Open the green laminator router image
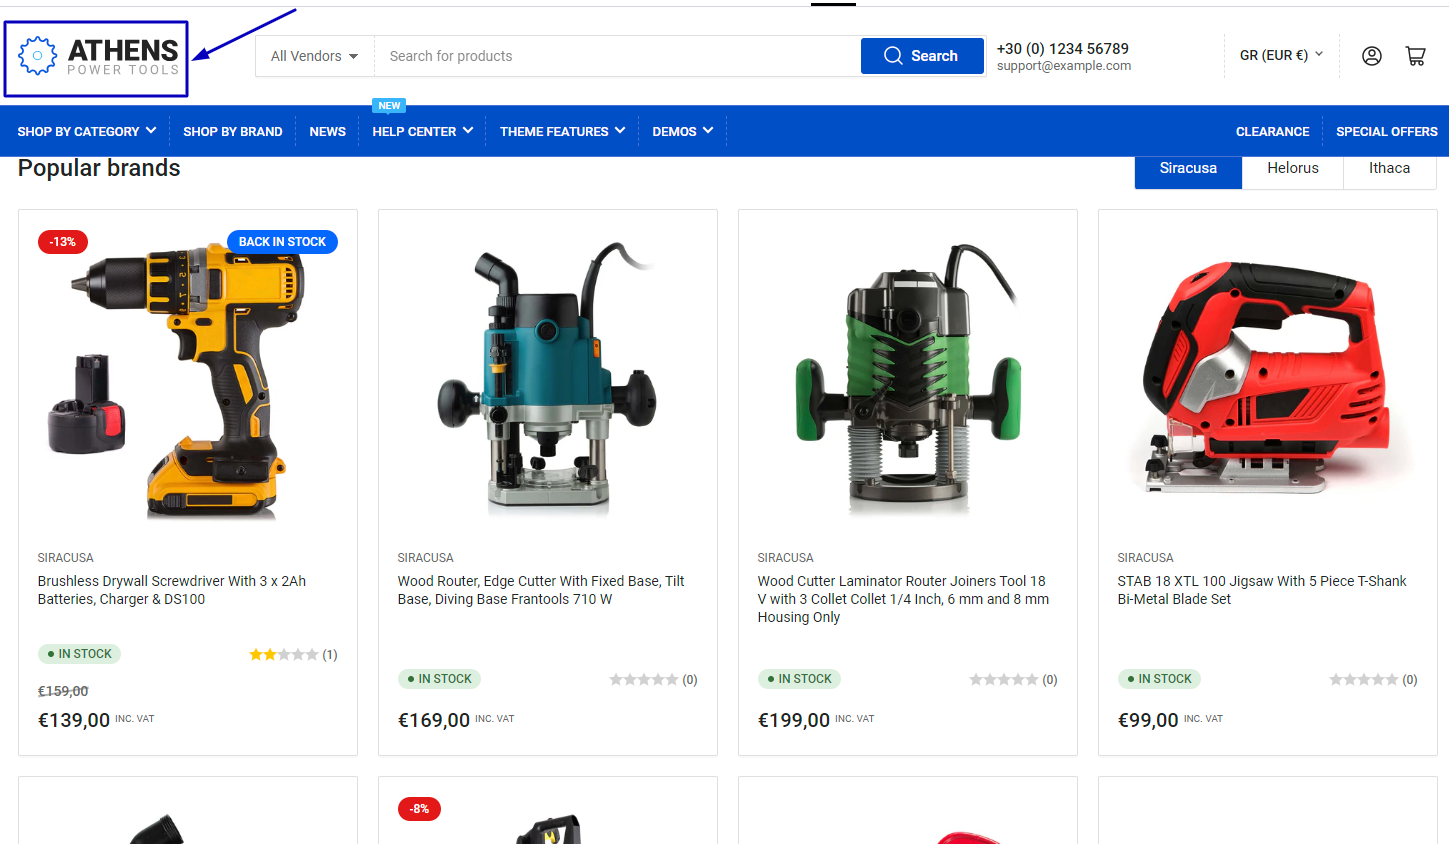This screenshot has width=1449, height=844. (908, 380)
